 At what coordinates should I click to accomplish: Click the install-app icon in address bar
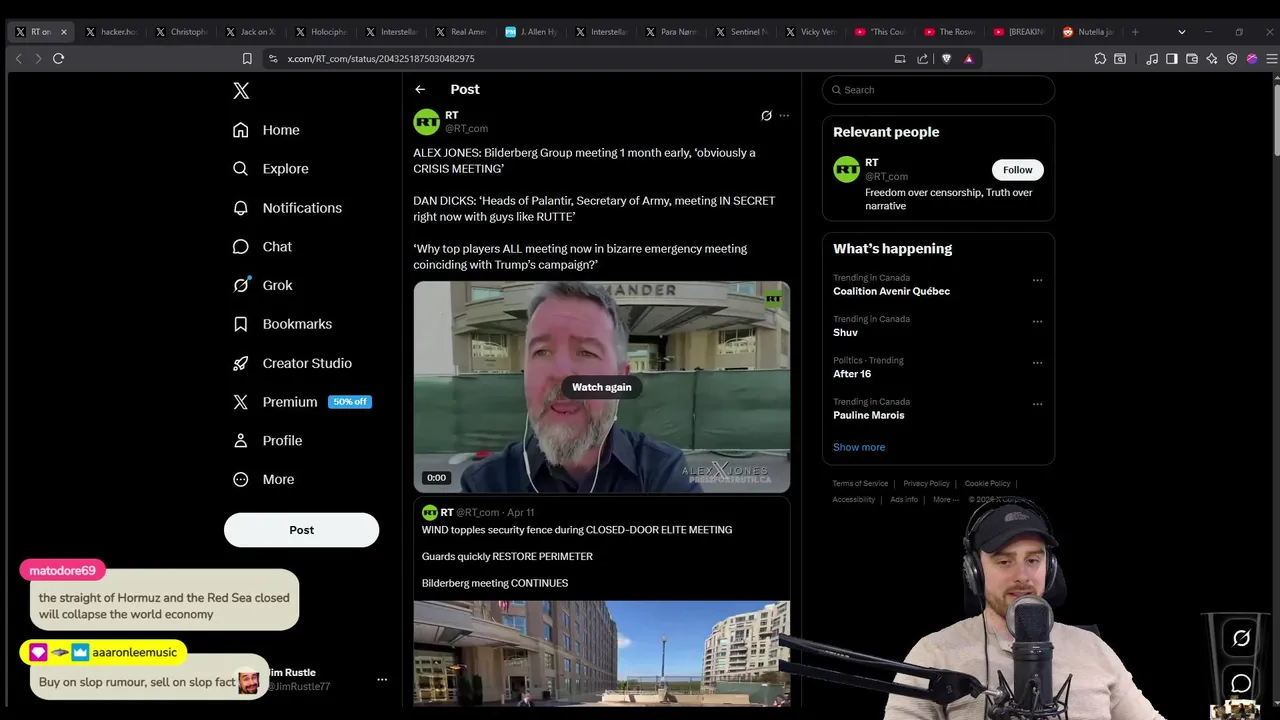point(900,59)
